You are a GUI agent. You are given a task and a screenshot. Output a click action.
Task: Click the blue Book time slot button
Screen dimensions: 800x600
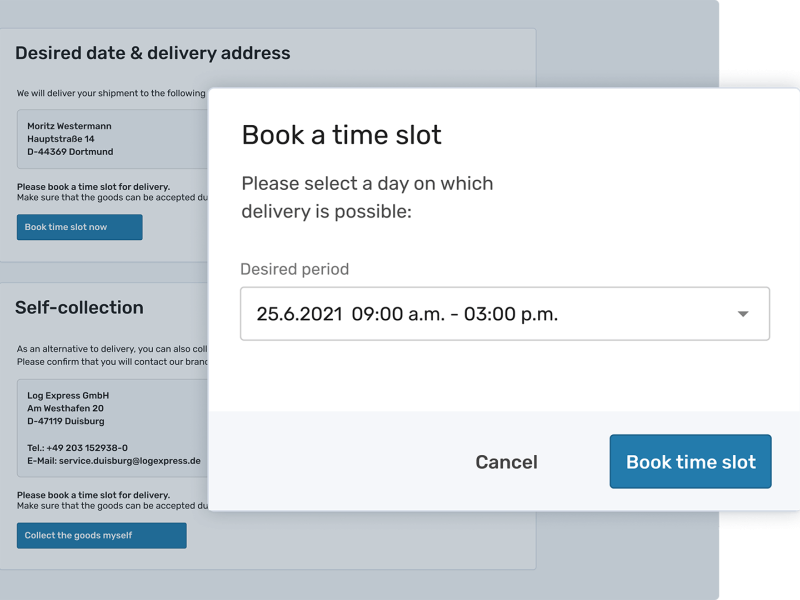(690, 461)
